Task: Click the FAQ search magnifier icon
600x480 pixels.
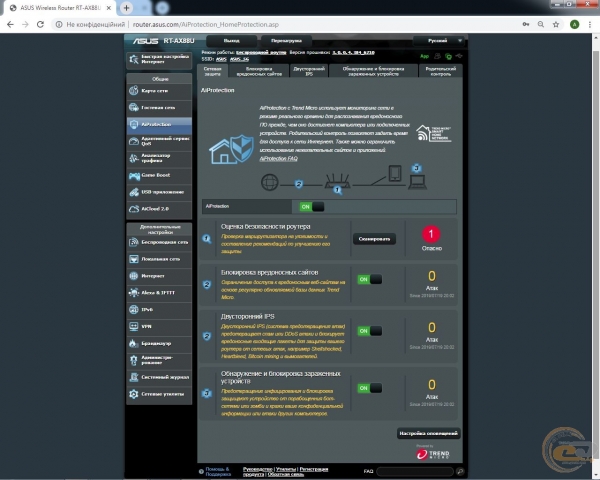Action: [x=460, y=471]
